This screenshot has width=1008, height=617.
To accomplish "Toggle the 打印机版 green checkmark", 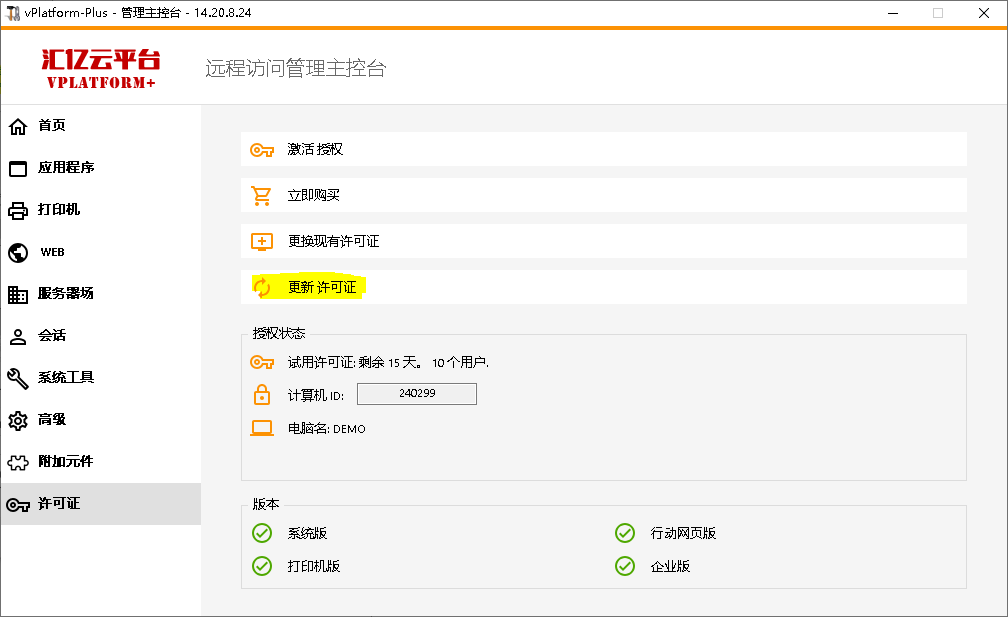I will [262, 566].
